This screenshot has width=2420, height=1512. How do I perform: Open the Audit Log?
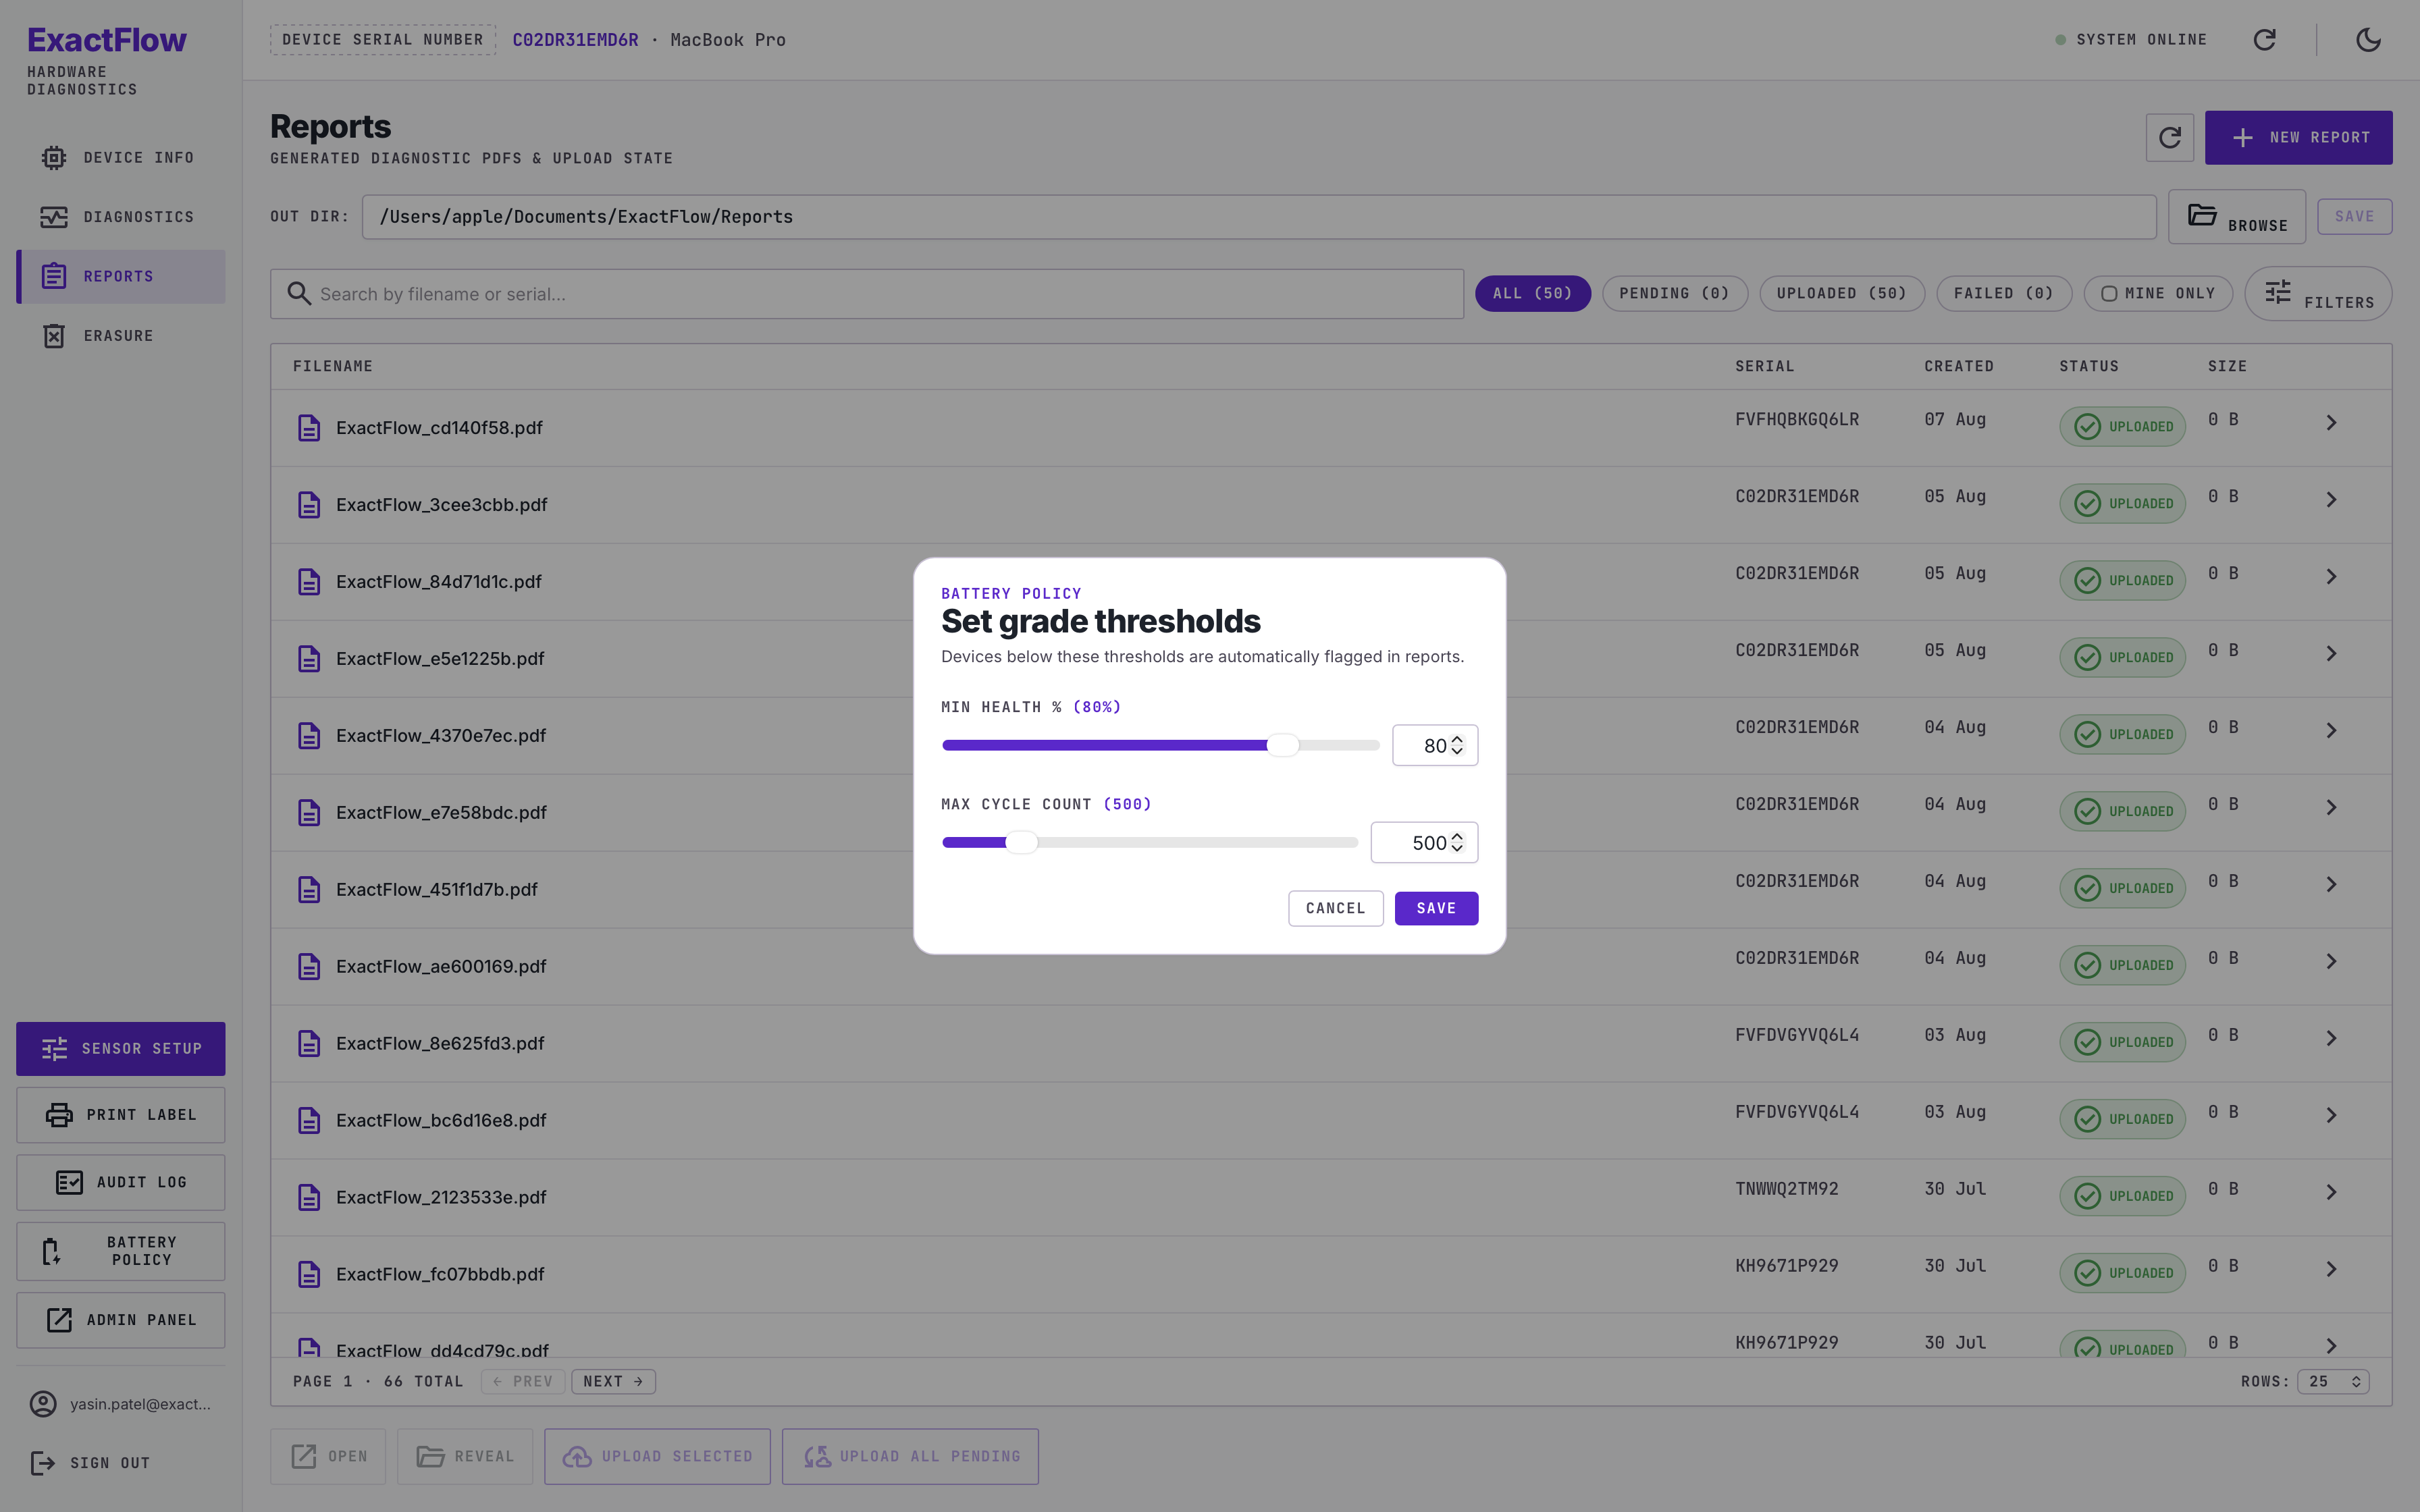(120, 1182)
